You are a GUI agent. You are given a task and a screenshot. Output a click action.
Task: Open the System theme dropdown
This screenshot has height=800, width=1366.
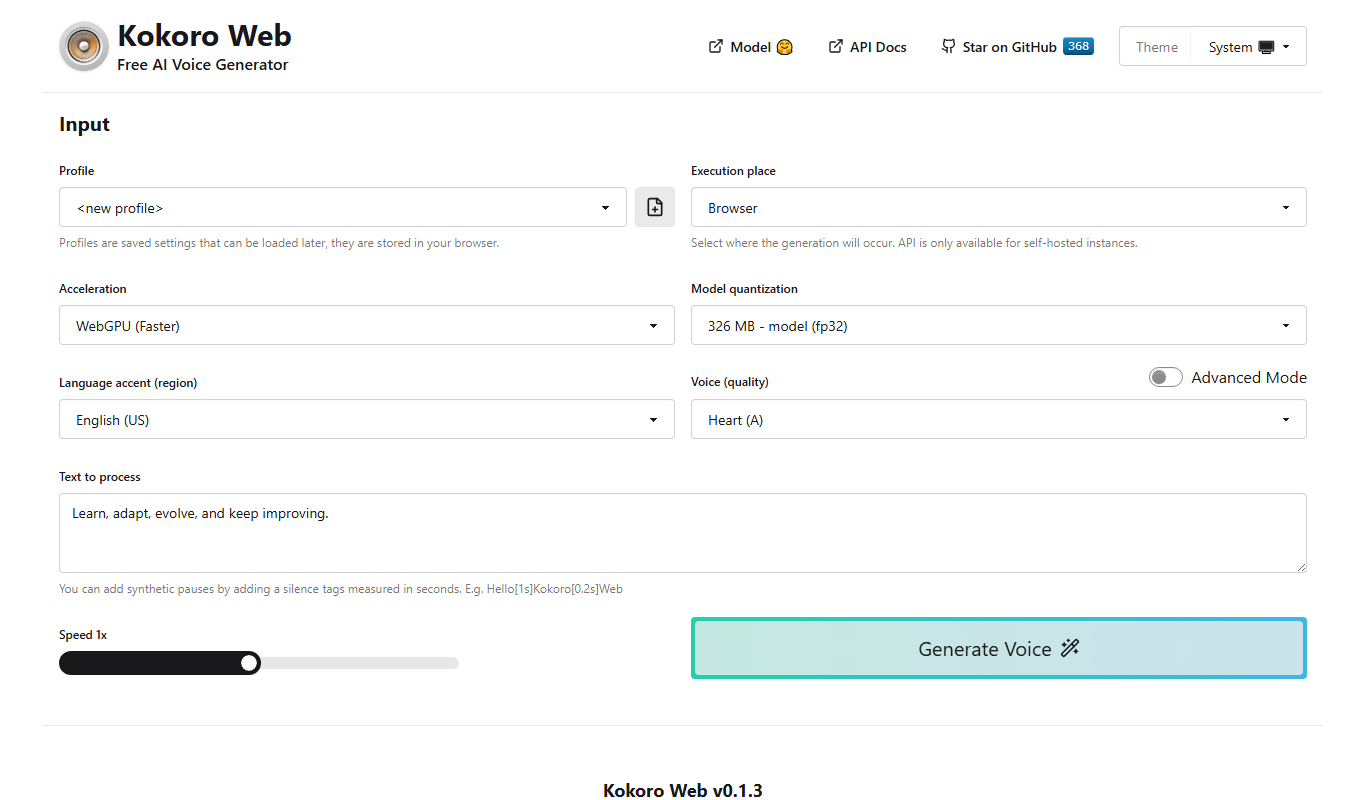pyautogui.click(x=1248, y=47)
